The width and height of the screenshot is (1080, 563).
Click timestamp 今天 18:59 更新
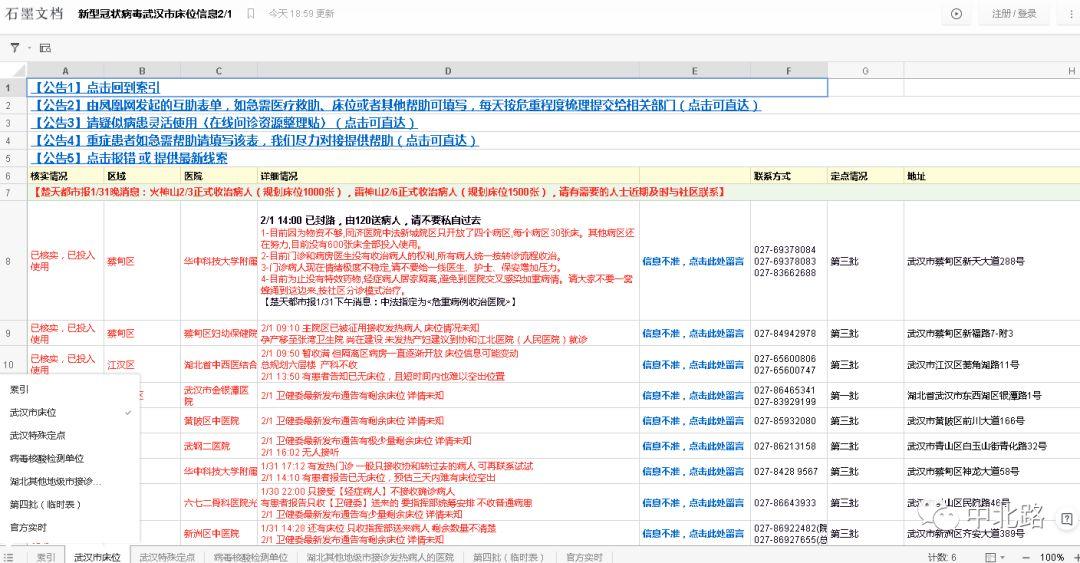pyautogui.click(x=301, y=13)
